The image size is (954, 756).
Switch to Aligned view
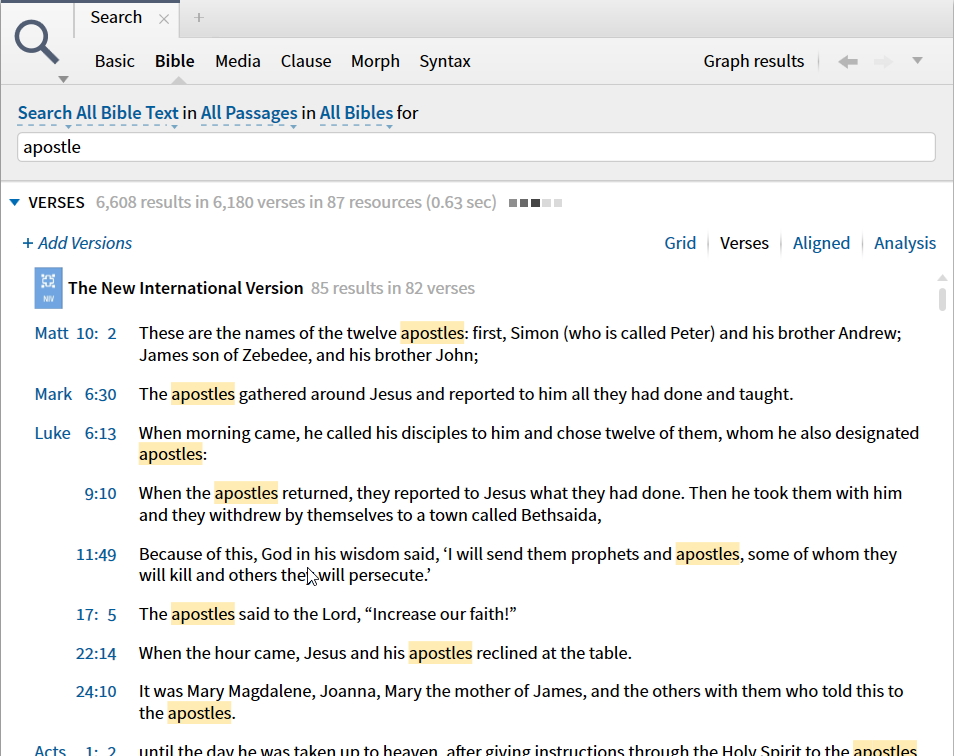821,243
